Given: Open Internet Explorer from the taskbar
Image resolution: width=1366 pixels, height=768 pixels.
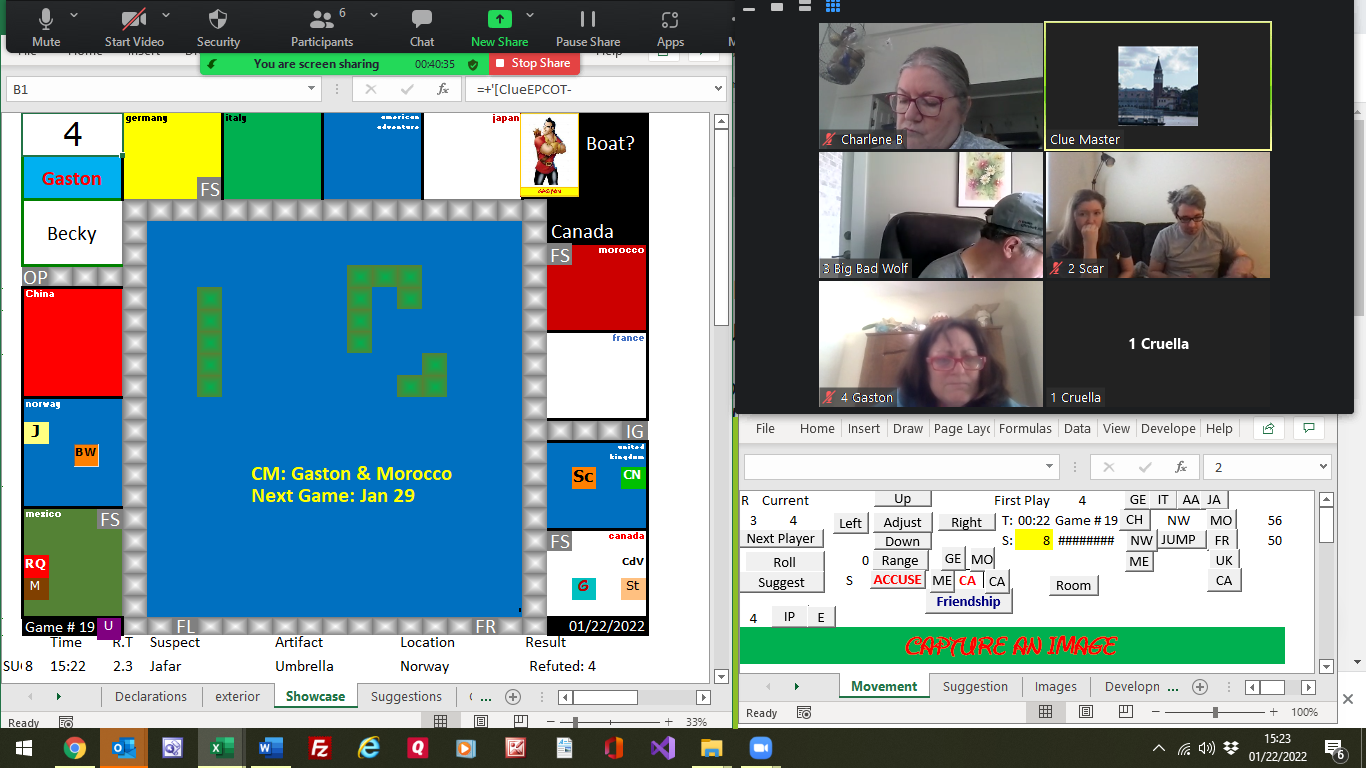Looking at the screenshot, I should pyautogui.click(x=368, y=748).
